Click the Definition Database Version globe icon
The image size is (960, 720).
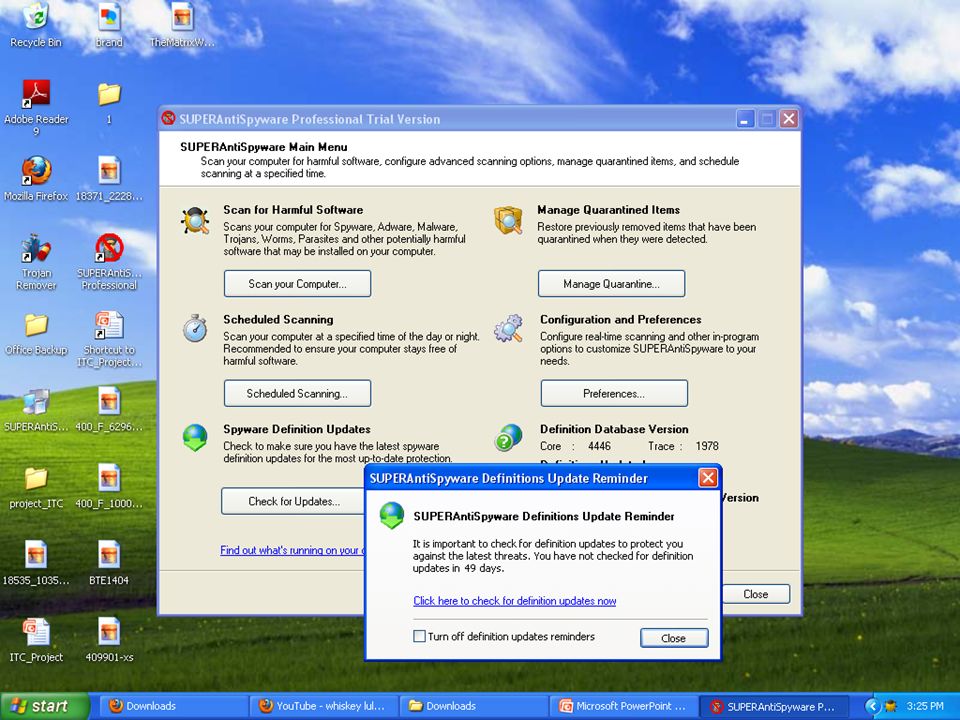coord(509,437)
